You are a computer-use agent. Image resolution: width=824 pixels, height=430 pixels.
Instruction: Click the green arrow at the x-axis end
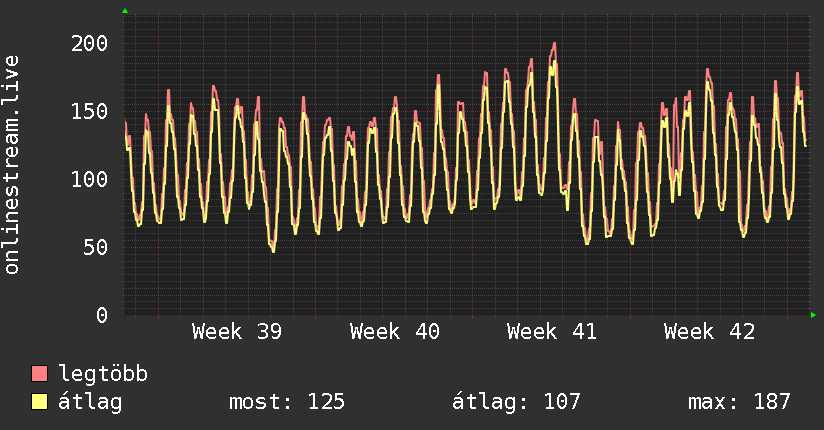(813, 315)
